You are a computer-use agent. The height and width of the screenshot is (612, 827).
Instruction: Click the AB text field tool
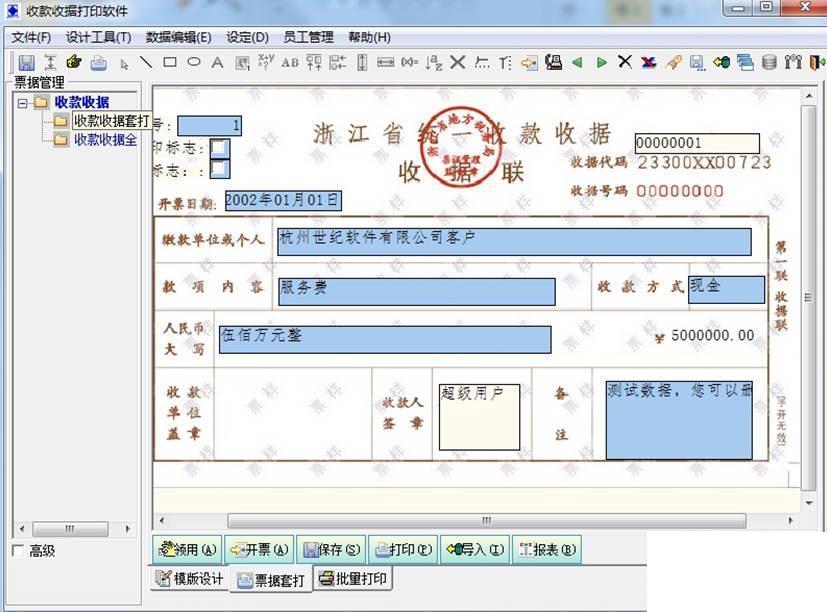(x=290, y=63)
